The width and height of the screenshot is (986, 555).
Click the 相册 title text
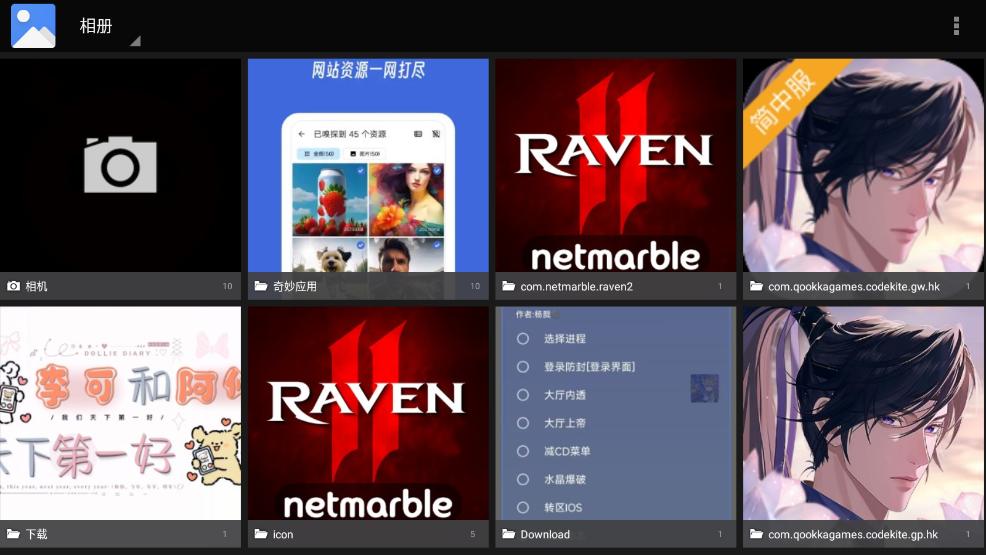(x=96, y=26)
